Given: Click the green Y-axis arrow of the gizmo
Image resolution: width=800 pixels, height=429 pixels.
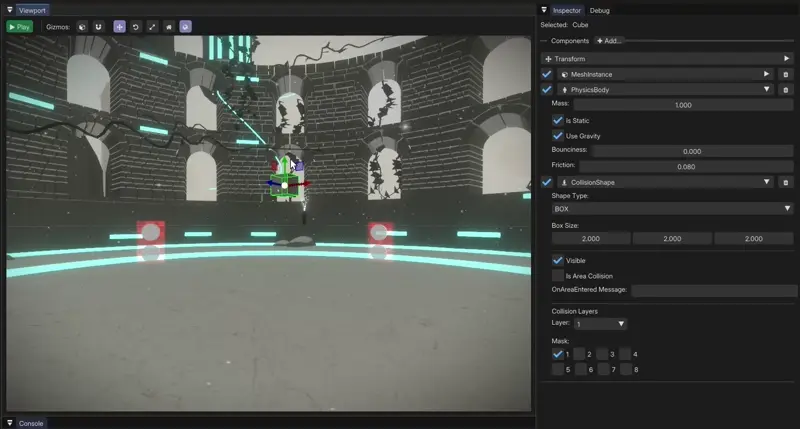Looking at the screenshot, I should [x=285, y=164].
